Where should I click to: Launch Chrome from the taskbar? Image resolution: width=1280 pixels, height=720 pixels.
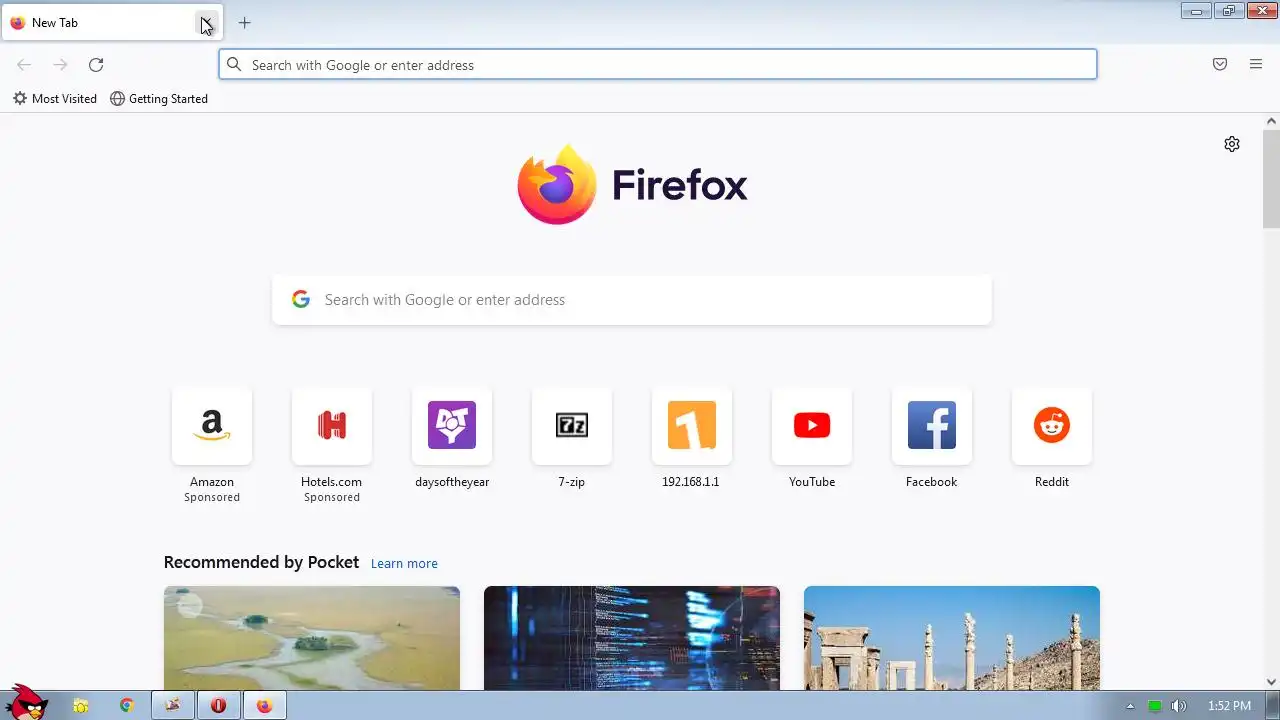tap(127, 706)
